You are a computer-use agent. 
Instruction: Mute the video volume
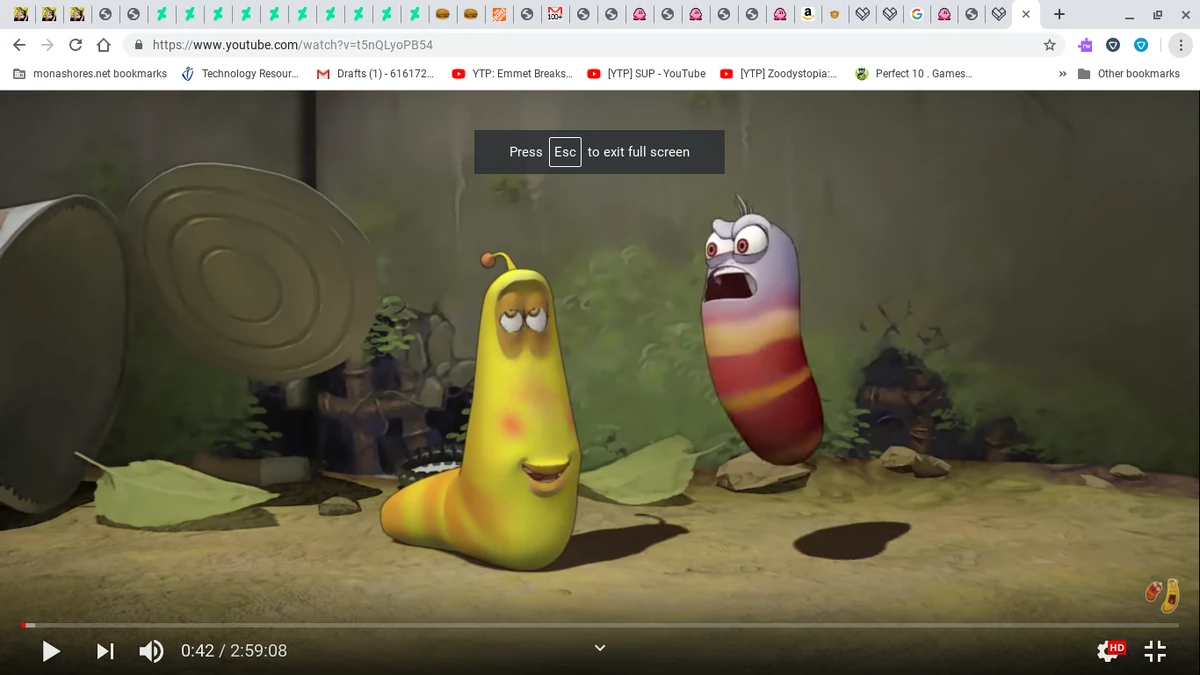(x=151, y=651)
